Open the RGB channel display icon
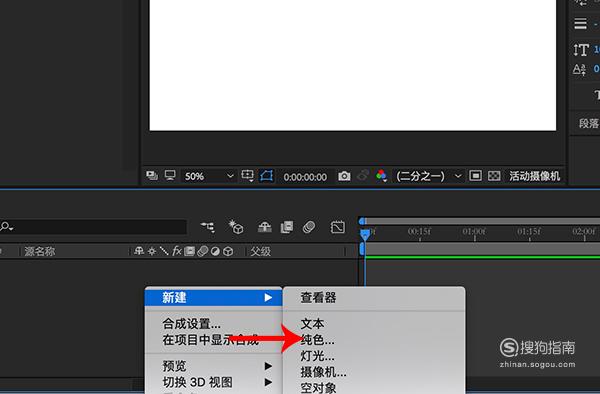This screenshot has width=600, height=394. pos(381,176)
